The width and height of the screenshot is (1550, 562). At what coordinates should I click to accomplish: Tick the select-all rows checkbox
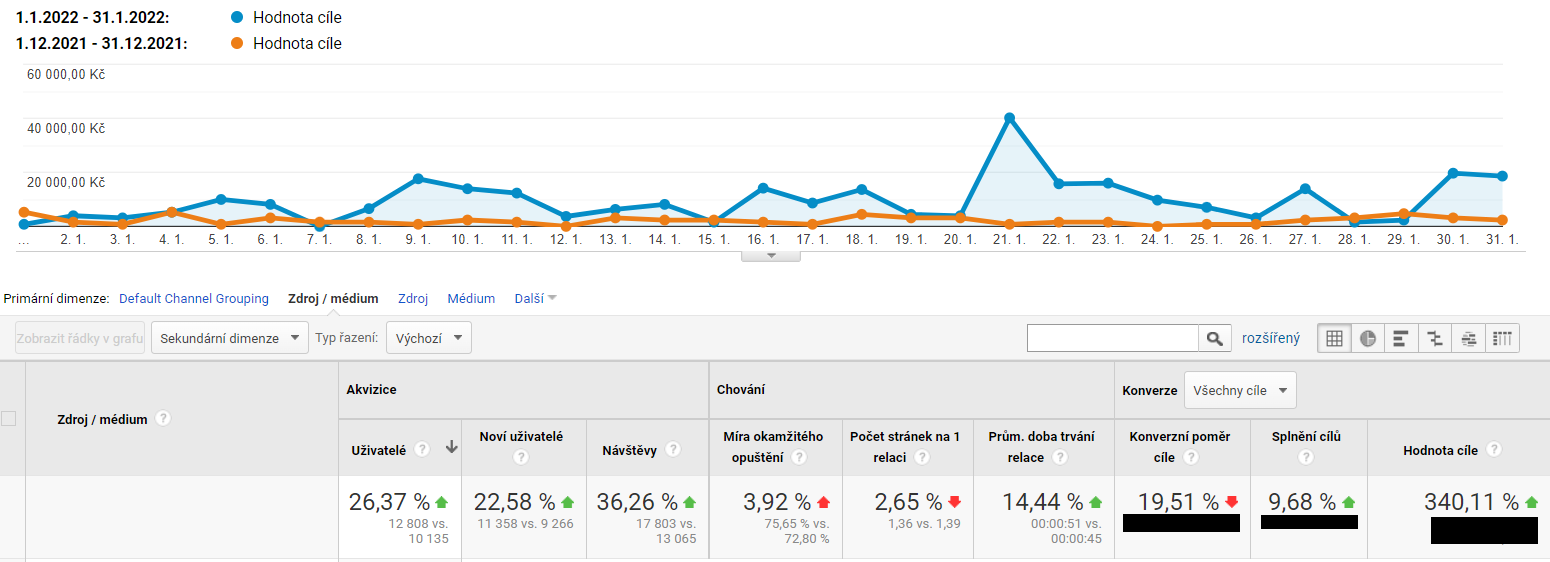pos(8,419)
